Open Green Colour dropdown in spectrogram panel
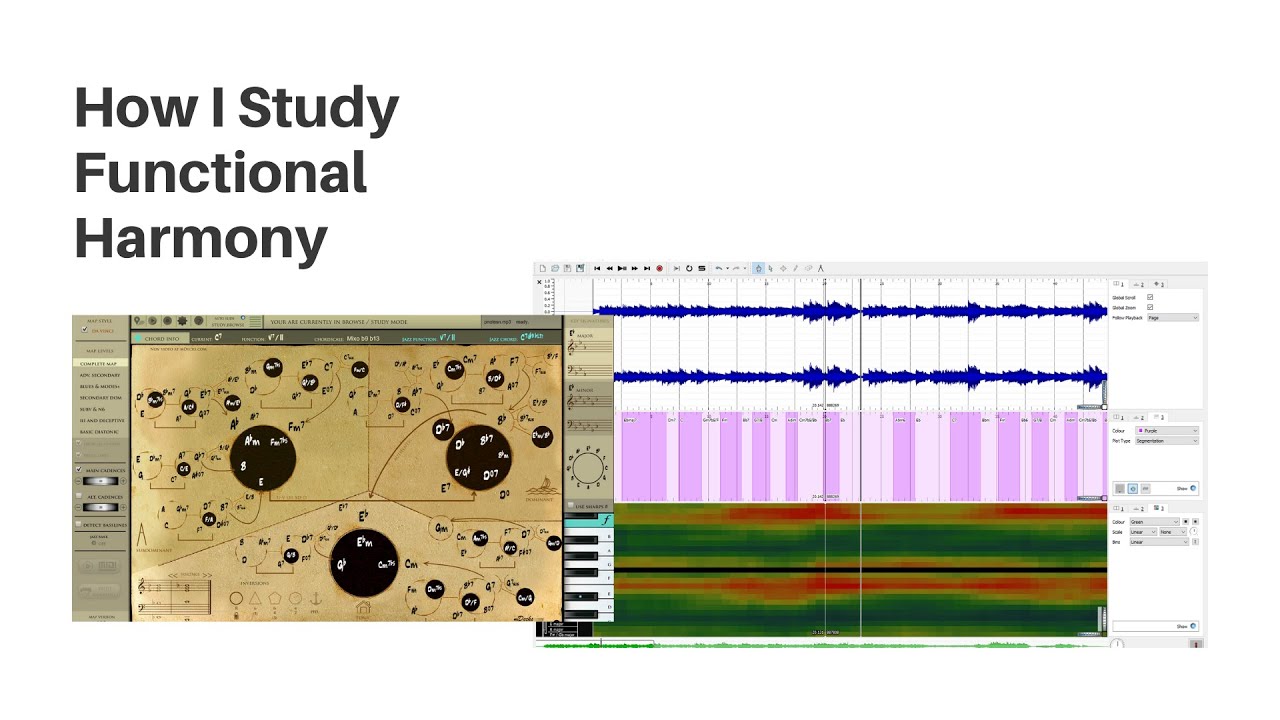 (x=1155, y=522)
